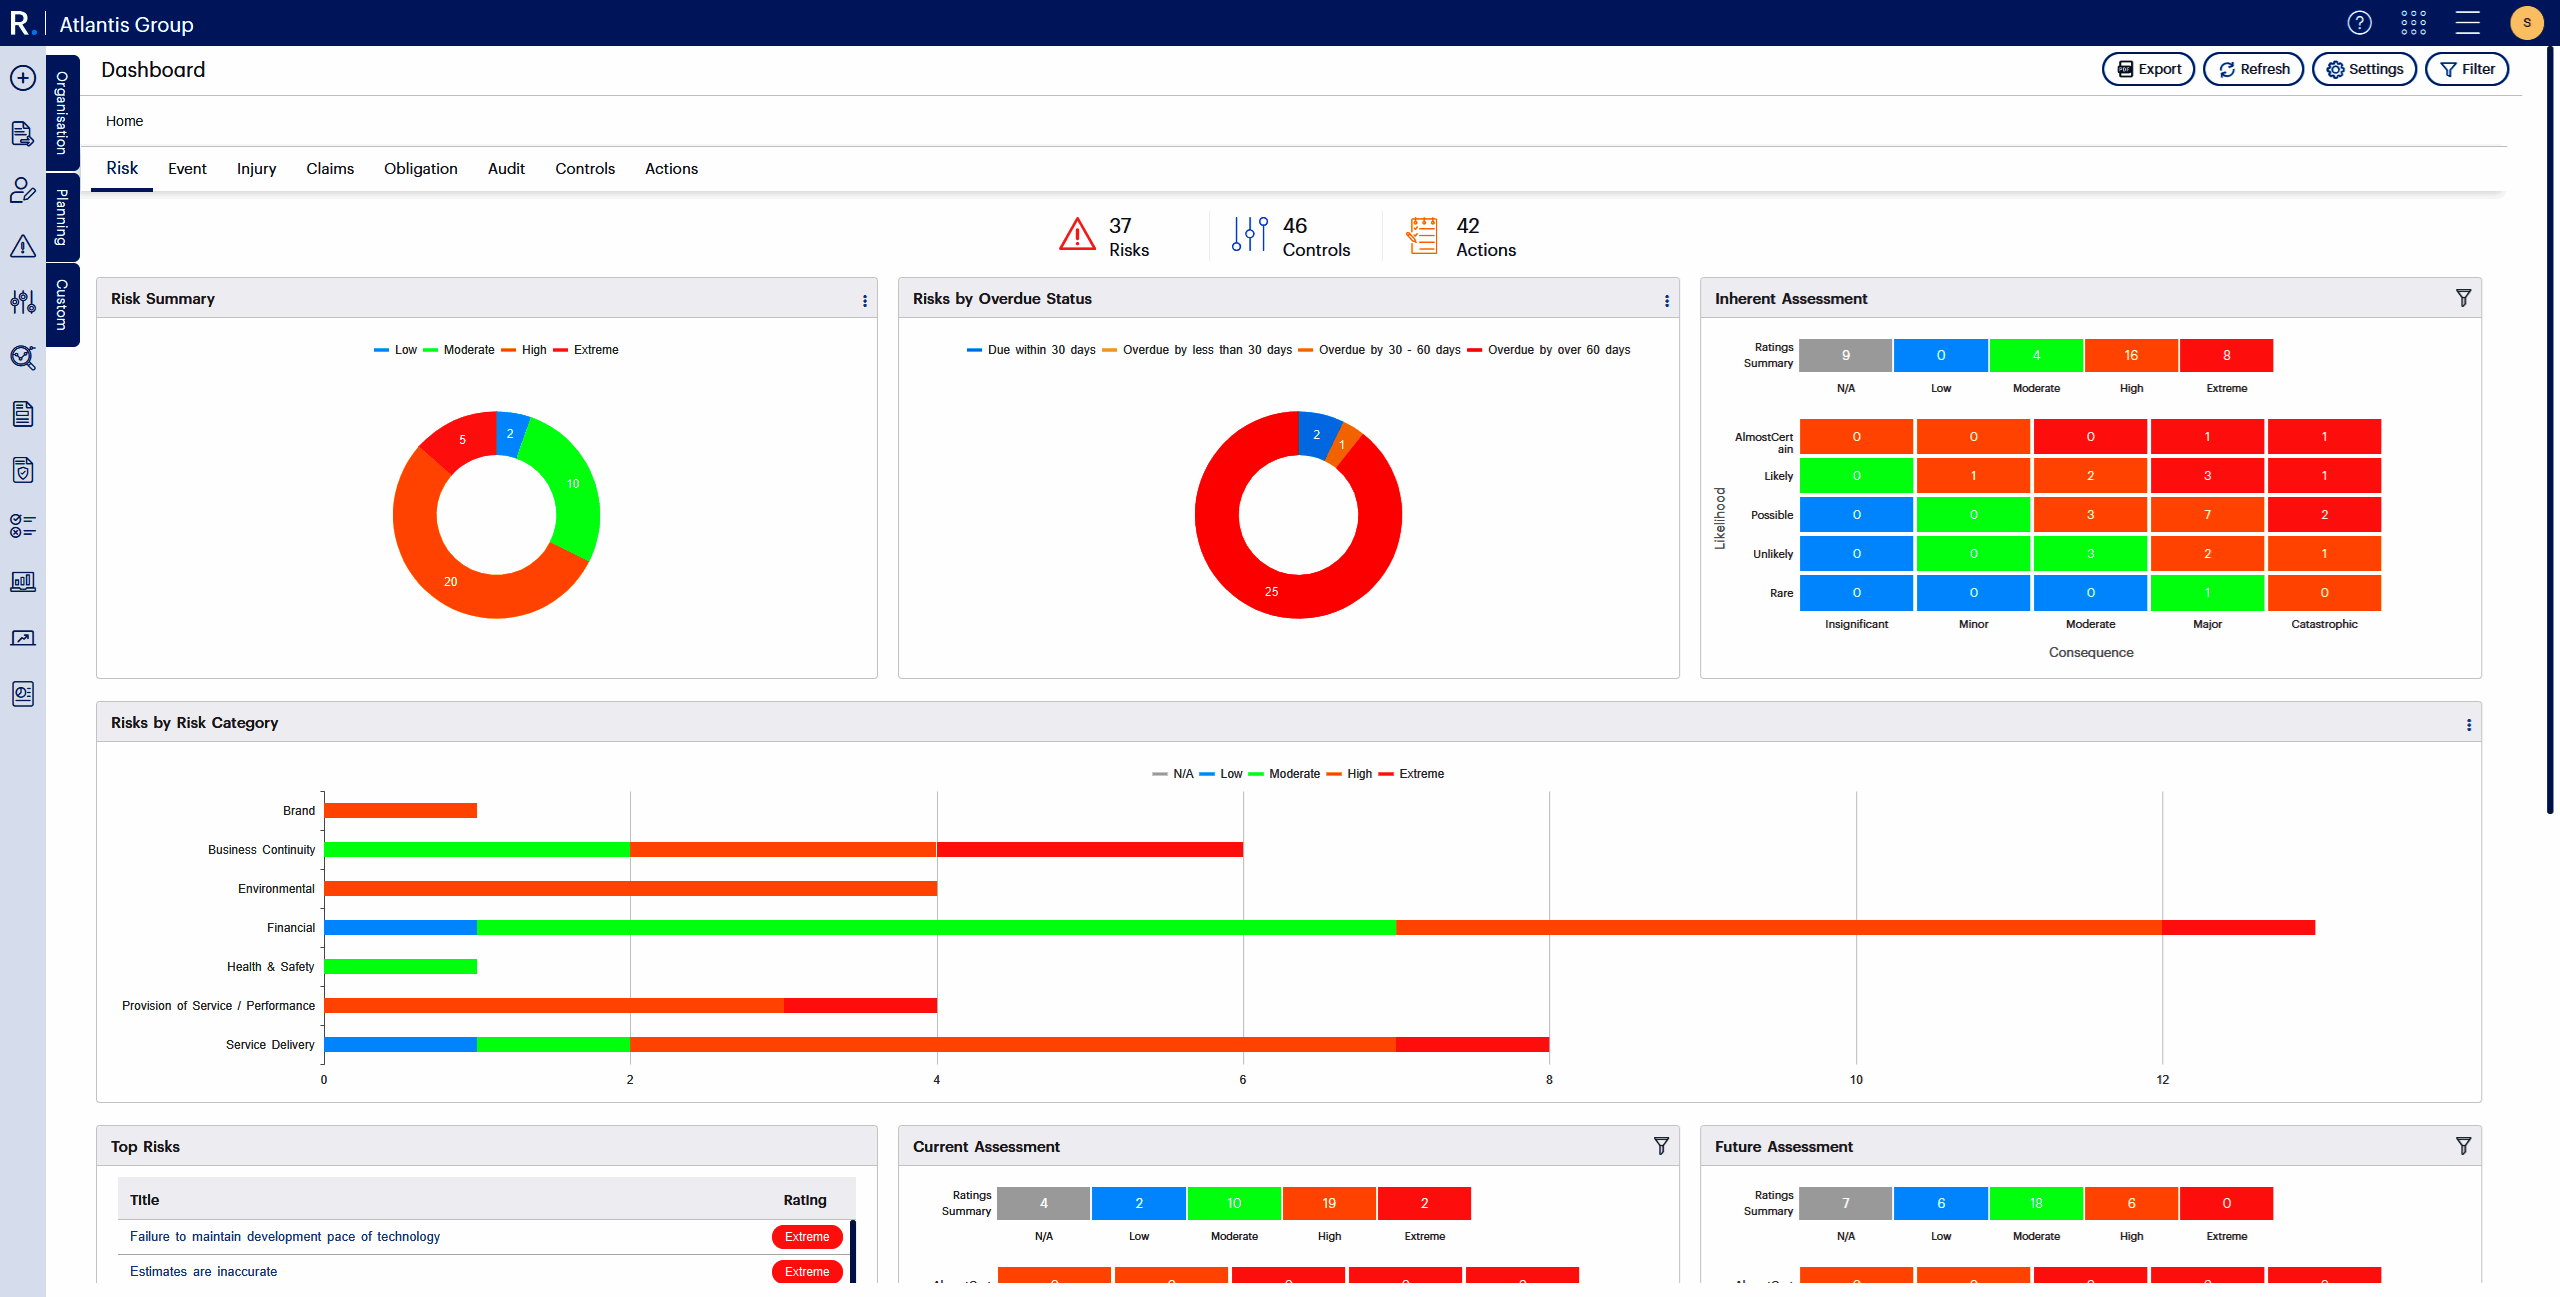Toggle Due within 30 days legend series
The width and height of the screenshot is (2560, 1297).
[x=1040, y=350]
